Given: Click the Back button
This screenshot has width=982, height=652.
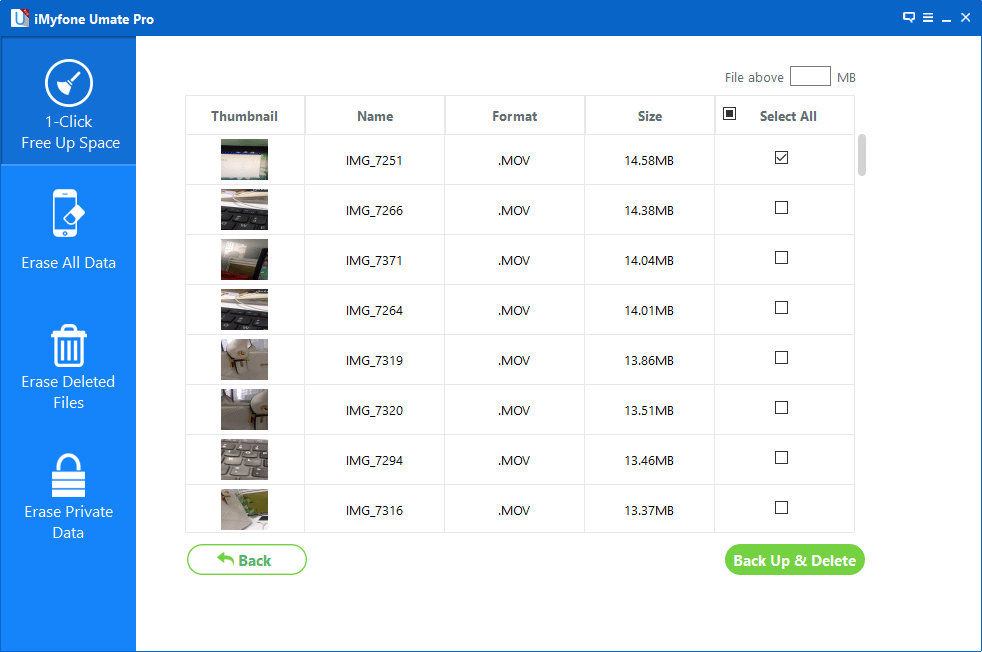Looking at the screenshot, I should coord(247,560).
